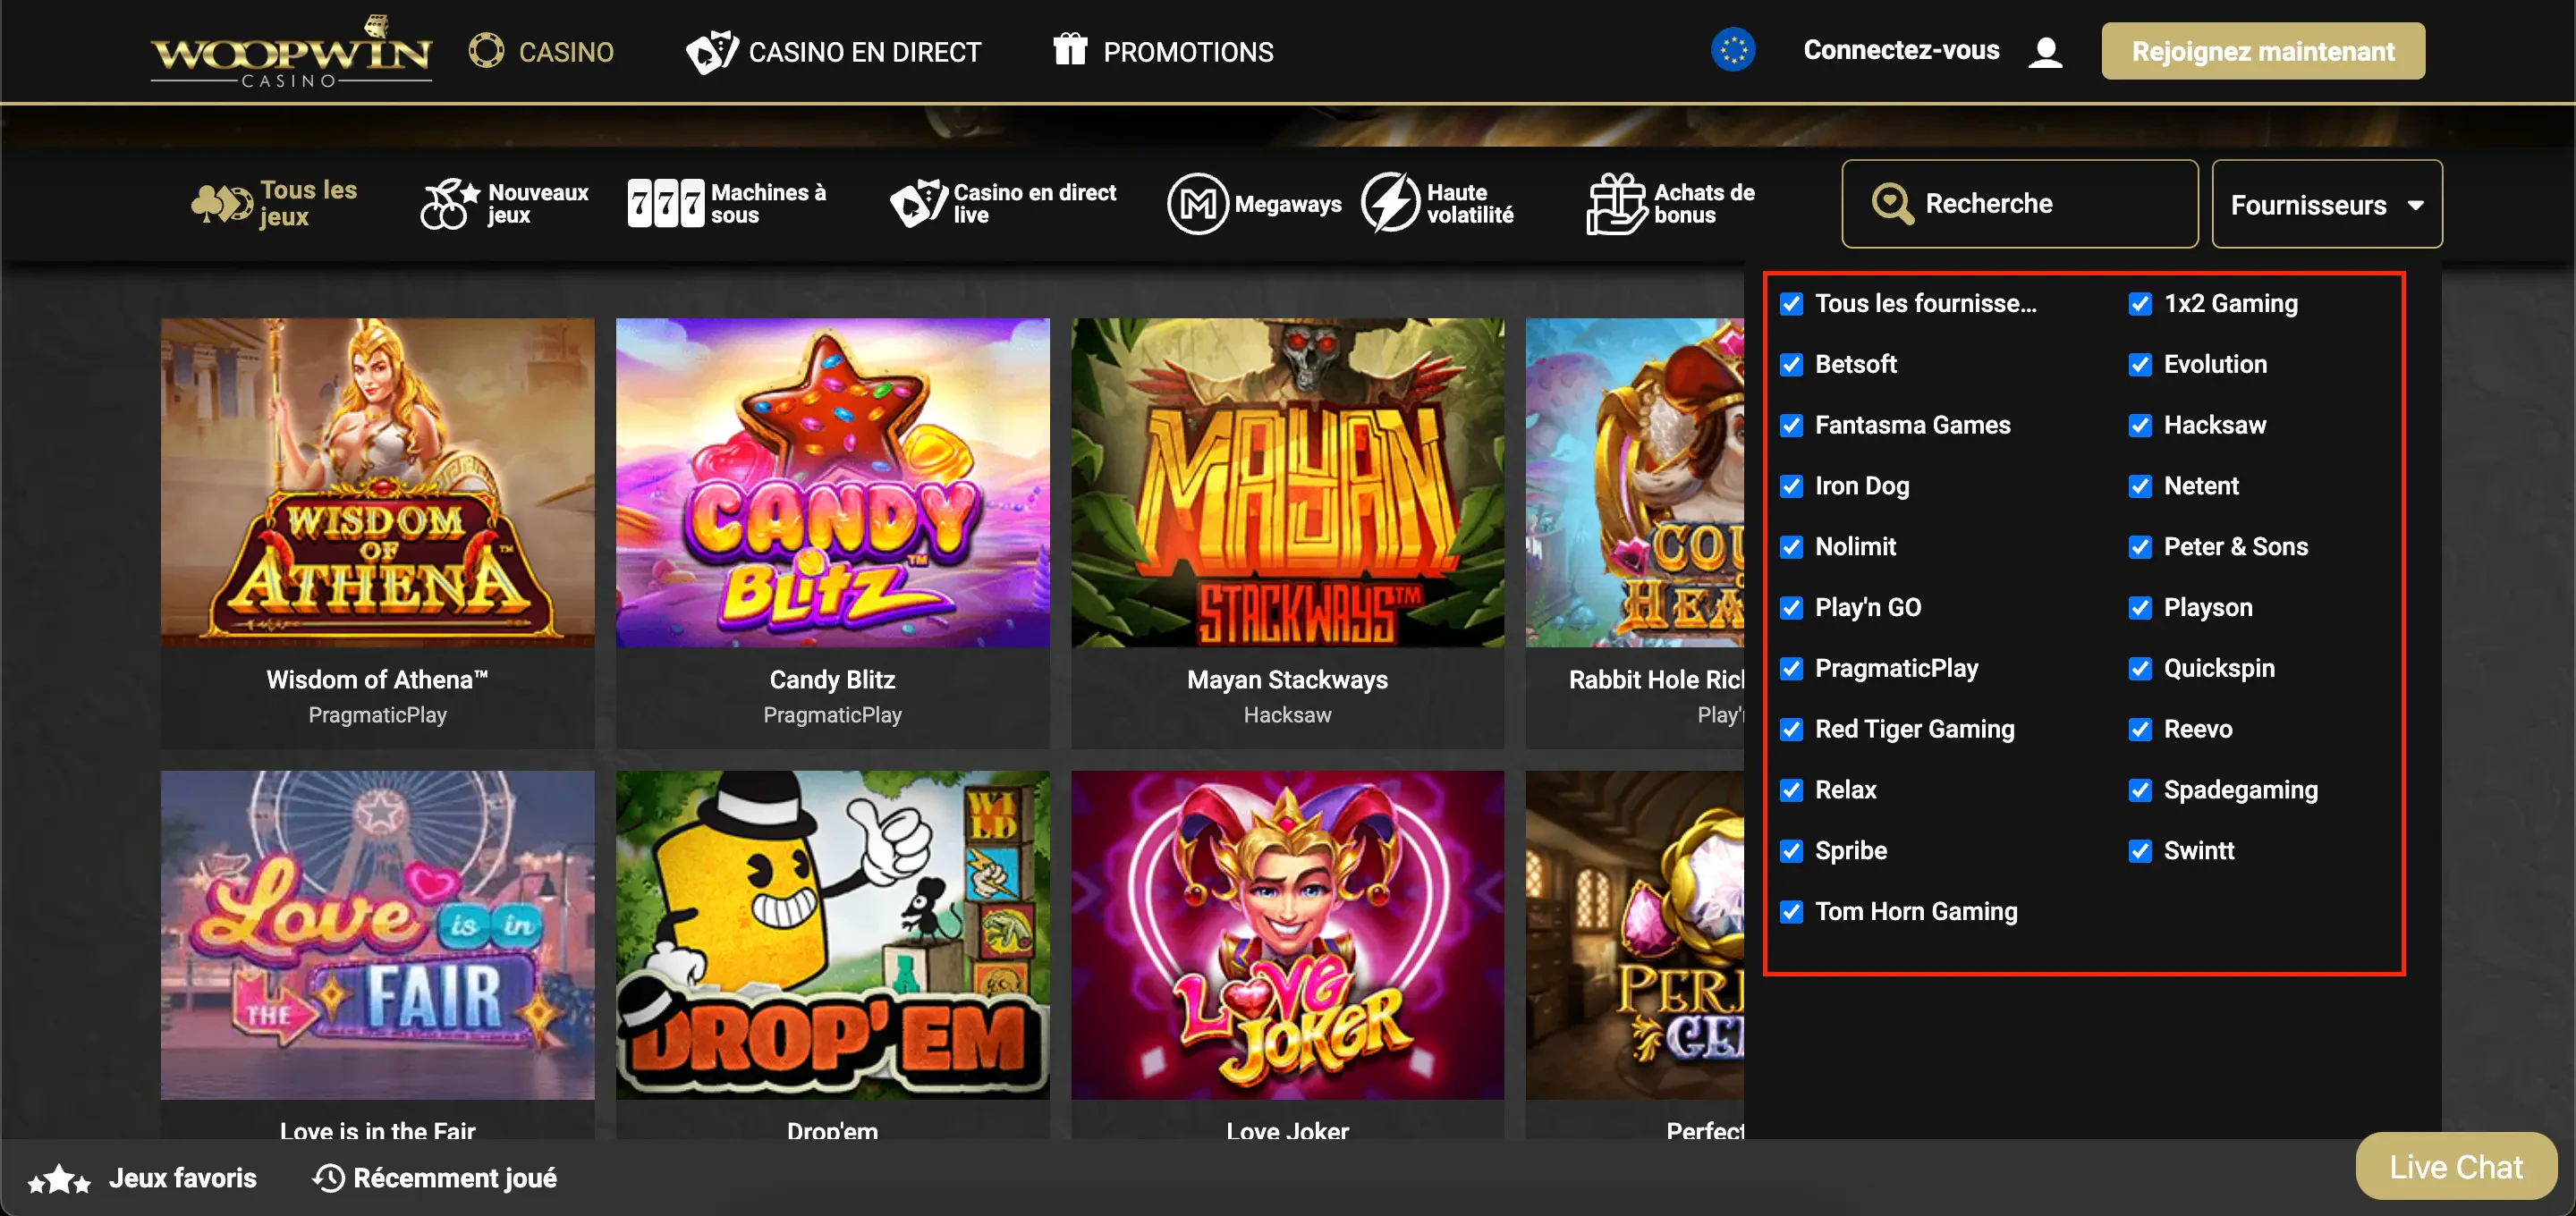Select the Megaways category
Viewport: 2576px width, 1216px height.
(x=1255, y=204)
